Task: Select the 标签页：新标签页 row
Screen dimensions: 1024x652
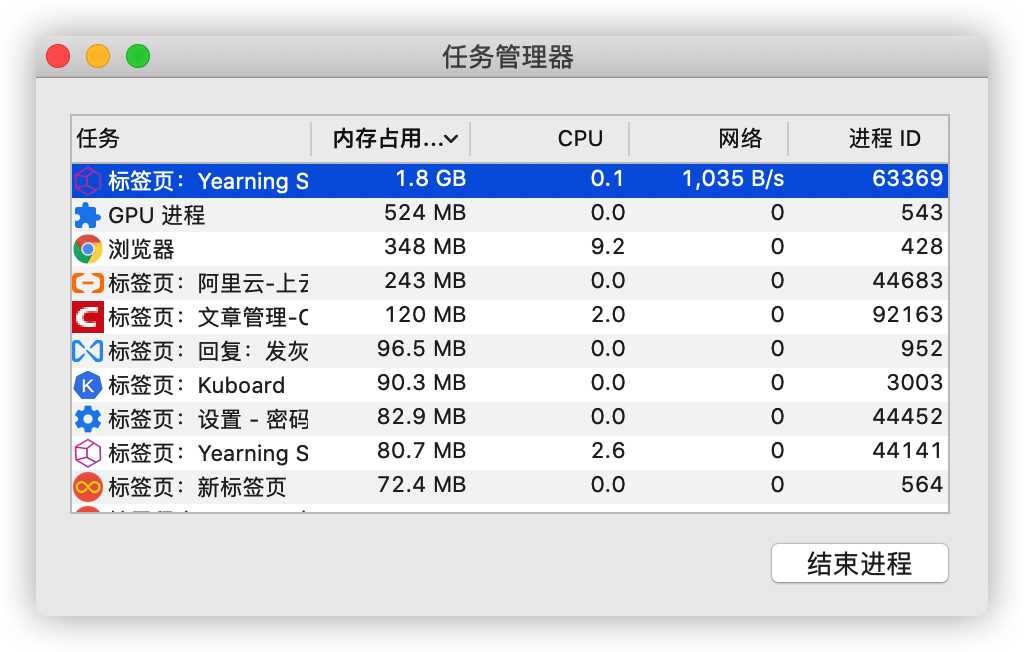Action: pos(509,487)
